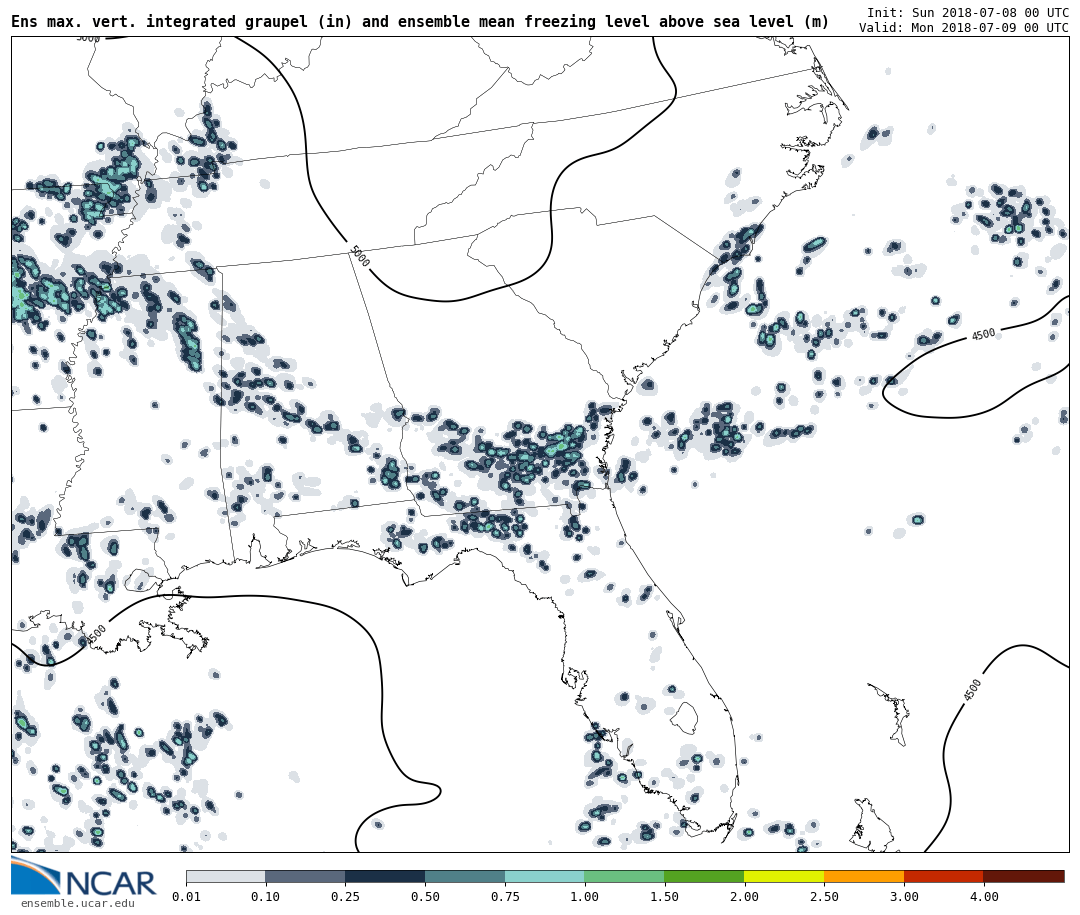Click the Init: Sun 2018-07-08 00 UTC text
1080x915 pixels.
click(967, 13)
